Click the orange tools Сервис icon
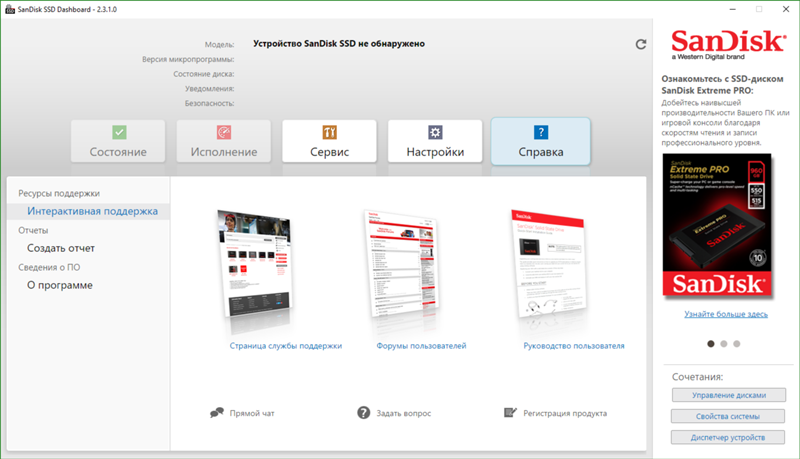The height and width of the screenshot is (459, 800). tap(330, 133)
